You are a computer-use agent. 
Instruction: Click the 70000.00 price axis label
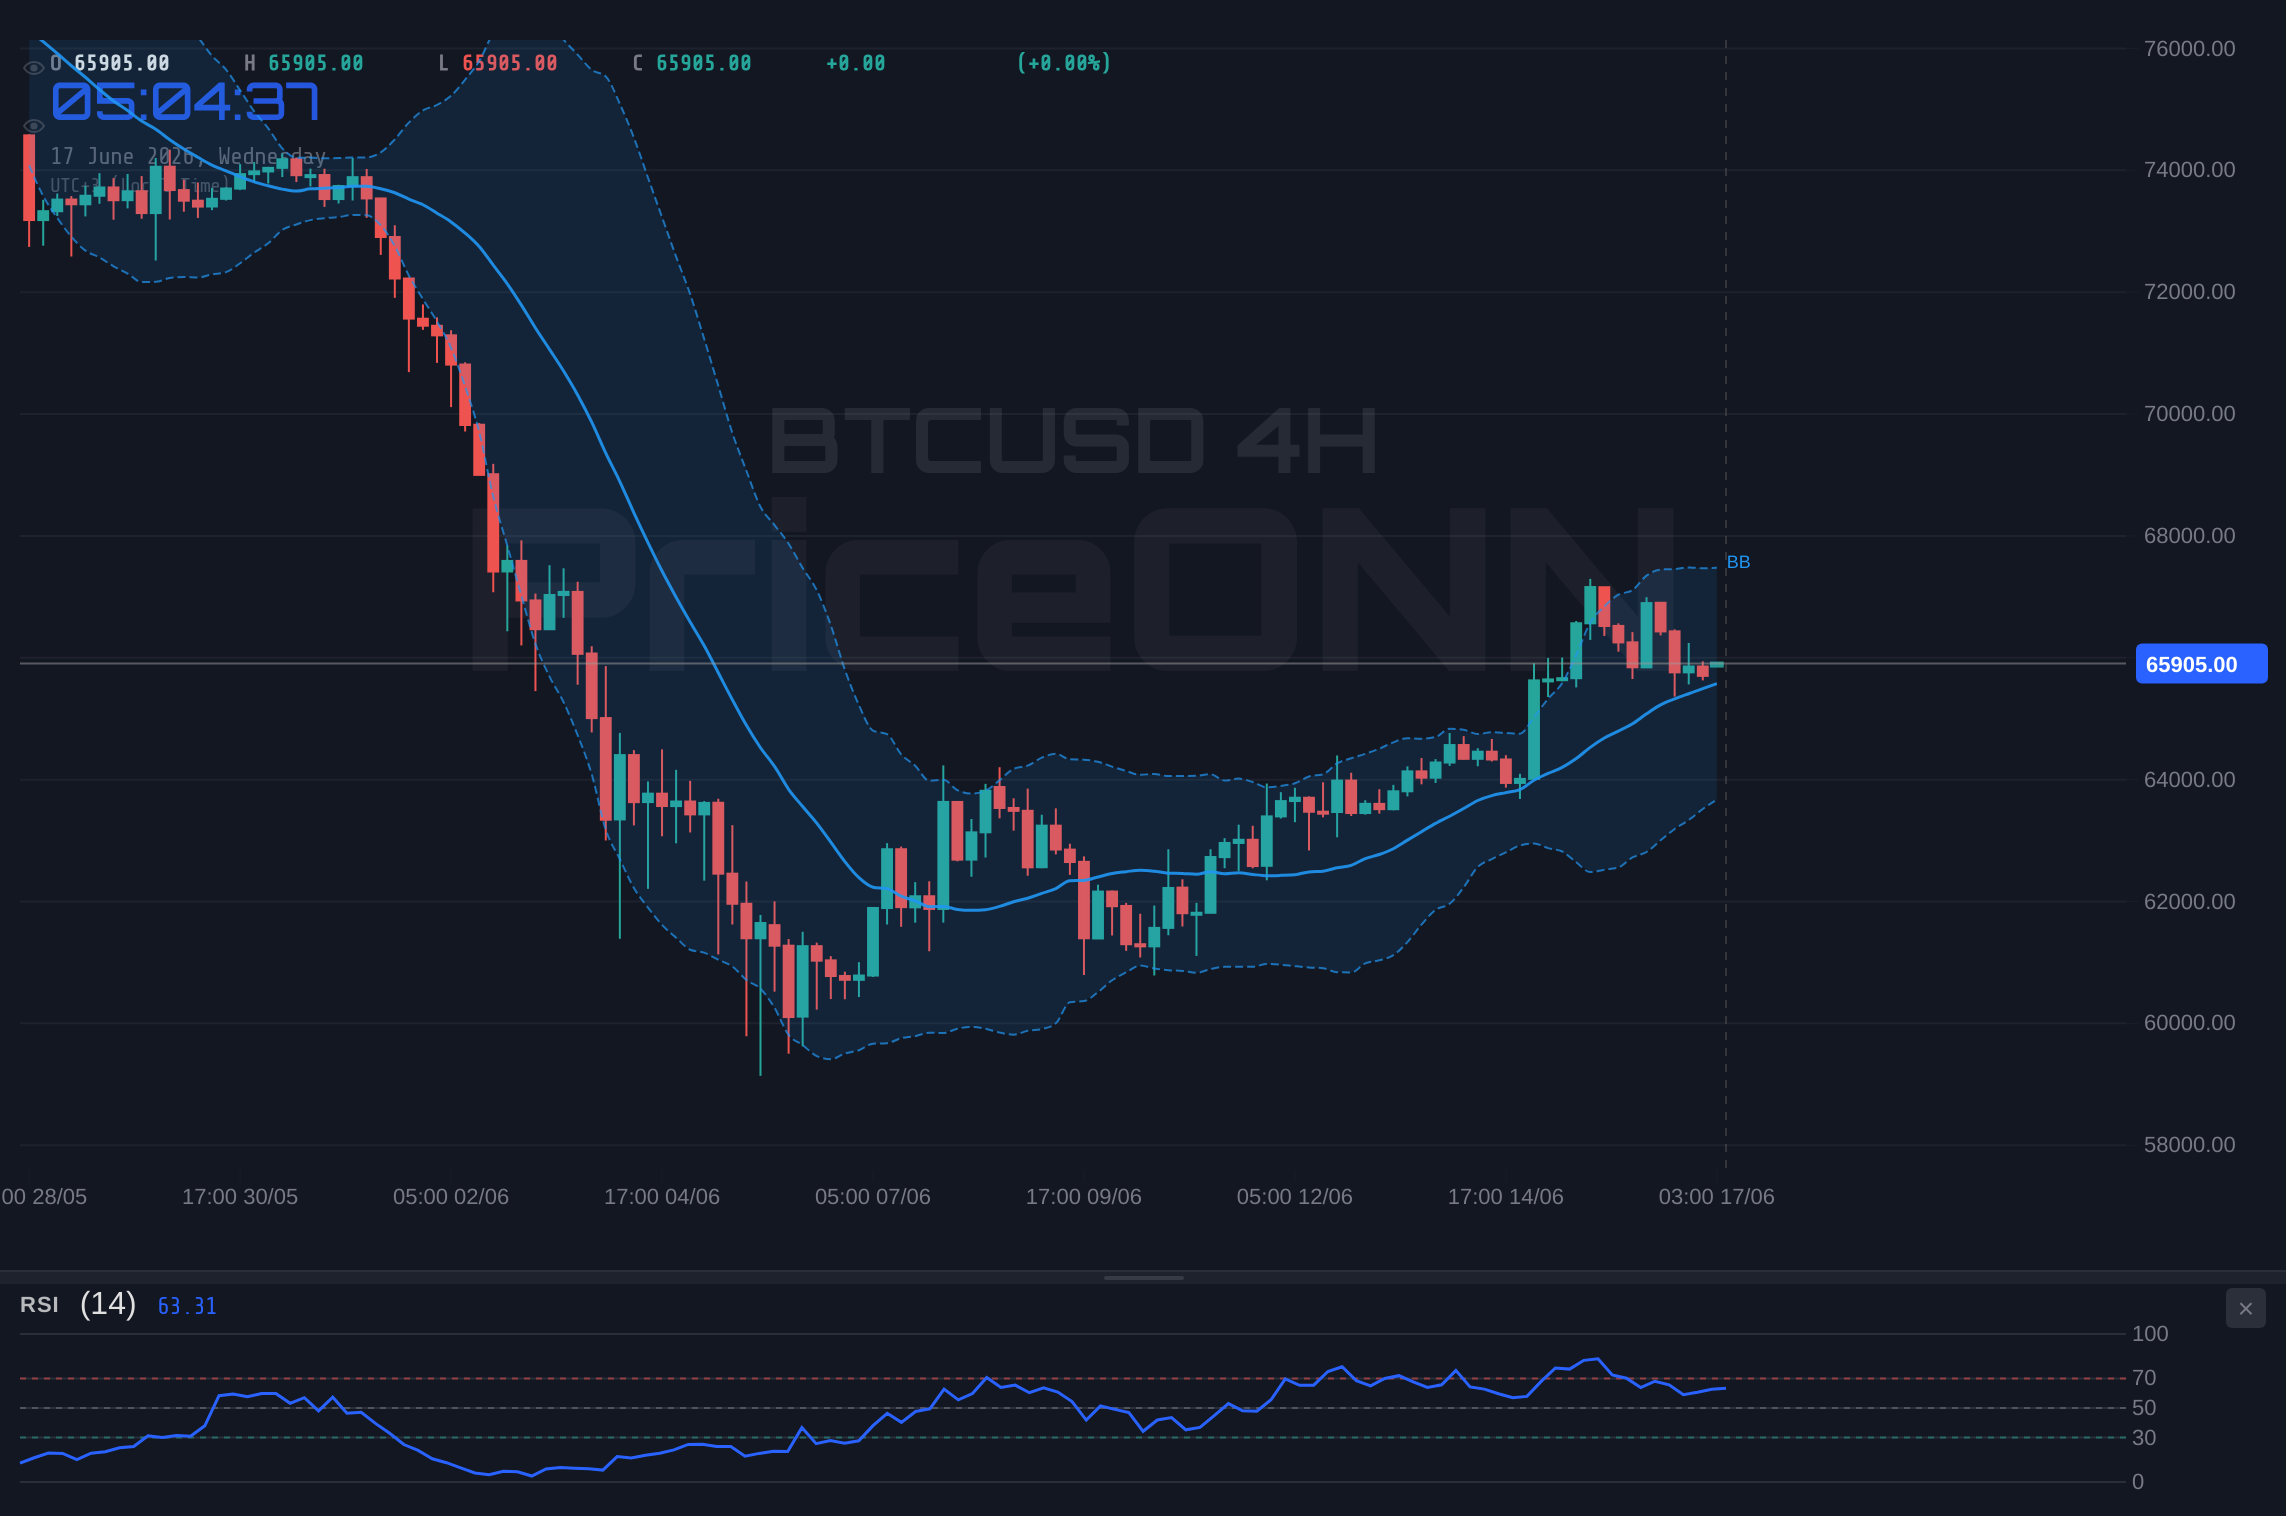tap(2189, 414)
